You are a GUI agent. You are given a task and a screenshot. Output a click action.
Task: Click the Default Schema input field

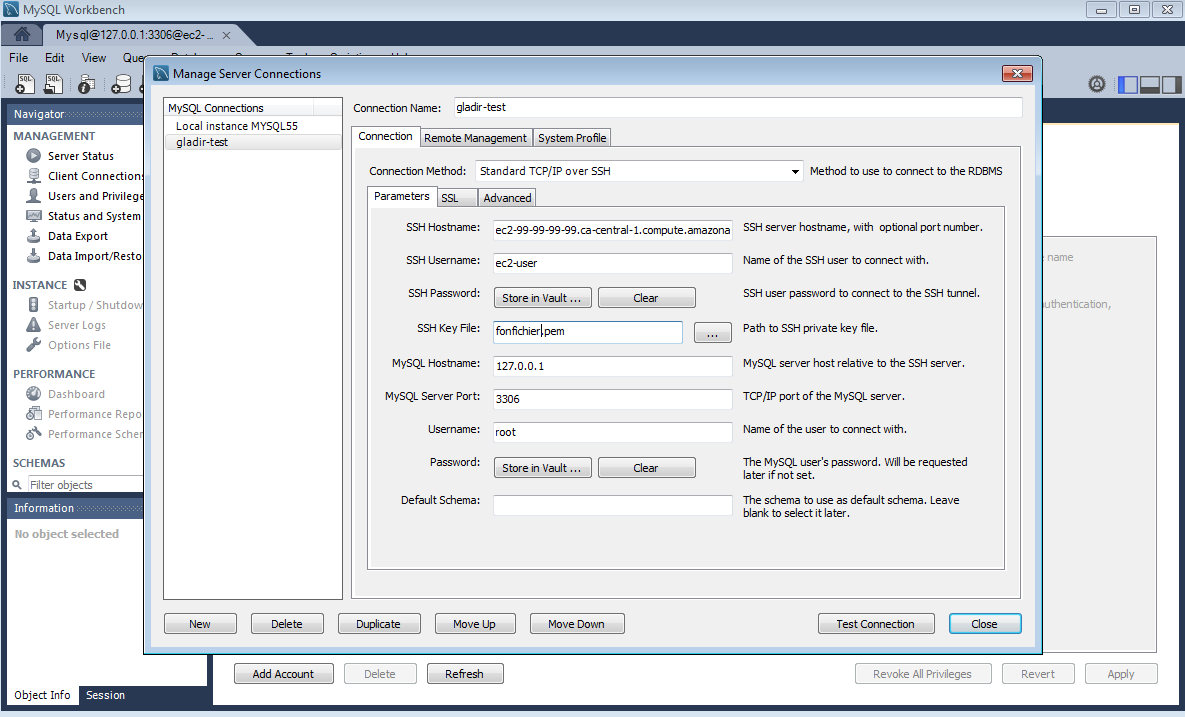click(x=613, y=506)
